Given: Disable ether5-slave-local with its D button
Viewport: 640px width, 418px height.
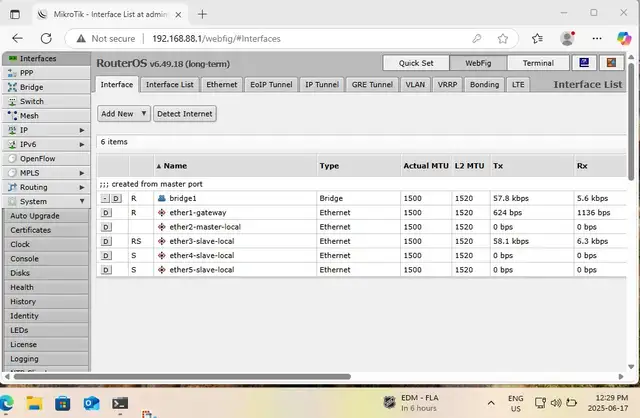Looking at the screenshot, I should point(106,270).
